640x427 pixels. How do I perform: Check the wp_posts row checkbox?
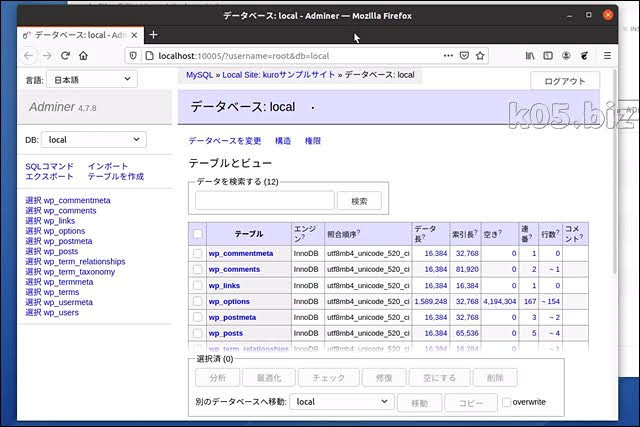[x=198, y=333]
